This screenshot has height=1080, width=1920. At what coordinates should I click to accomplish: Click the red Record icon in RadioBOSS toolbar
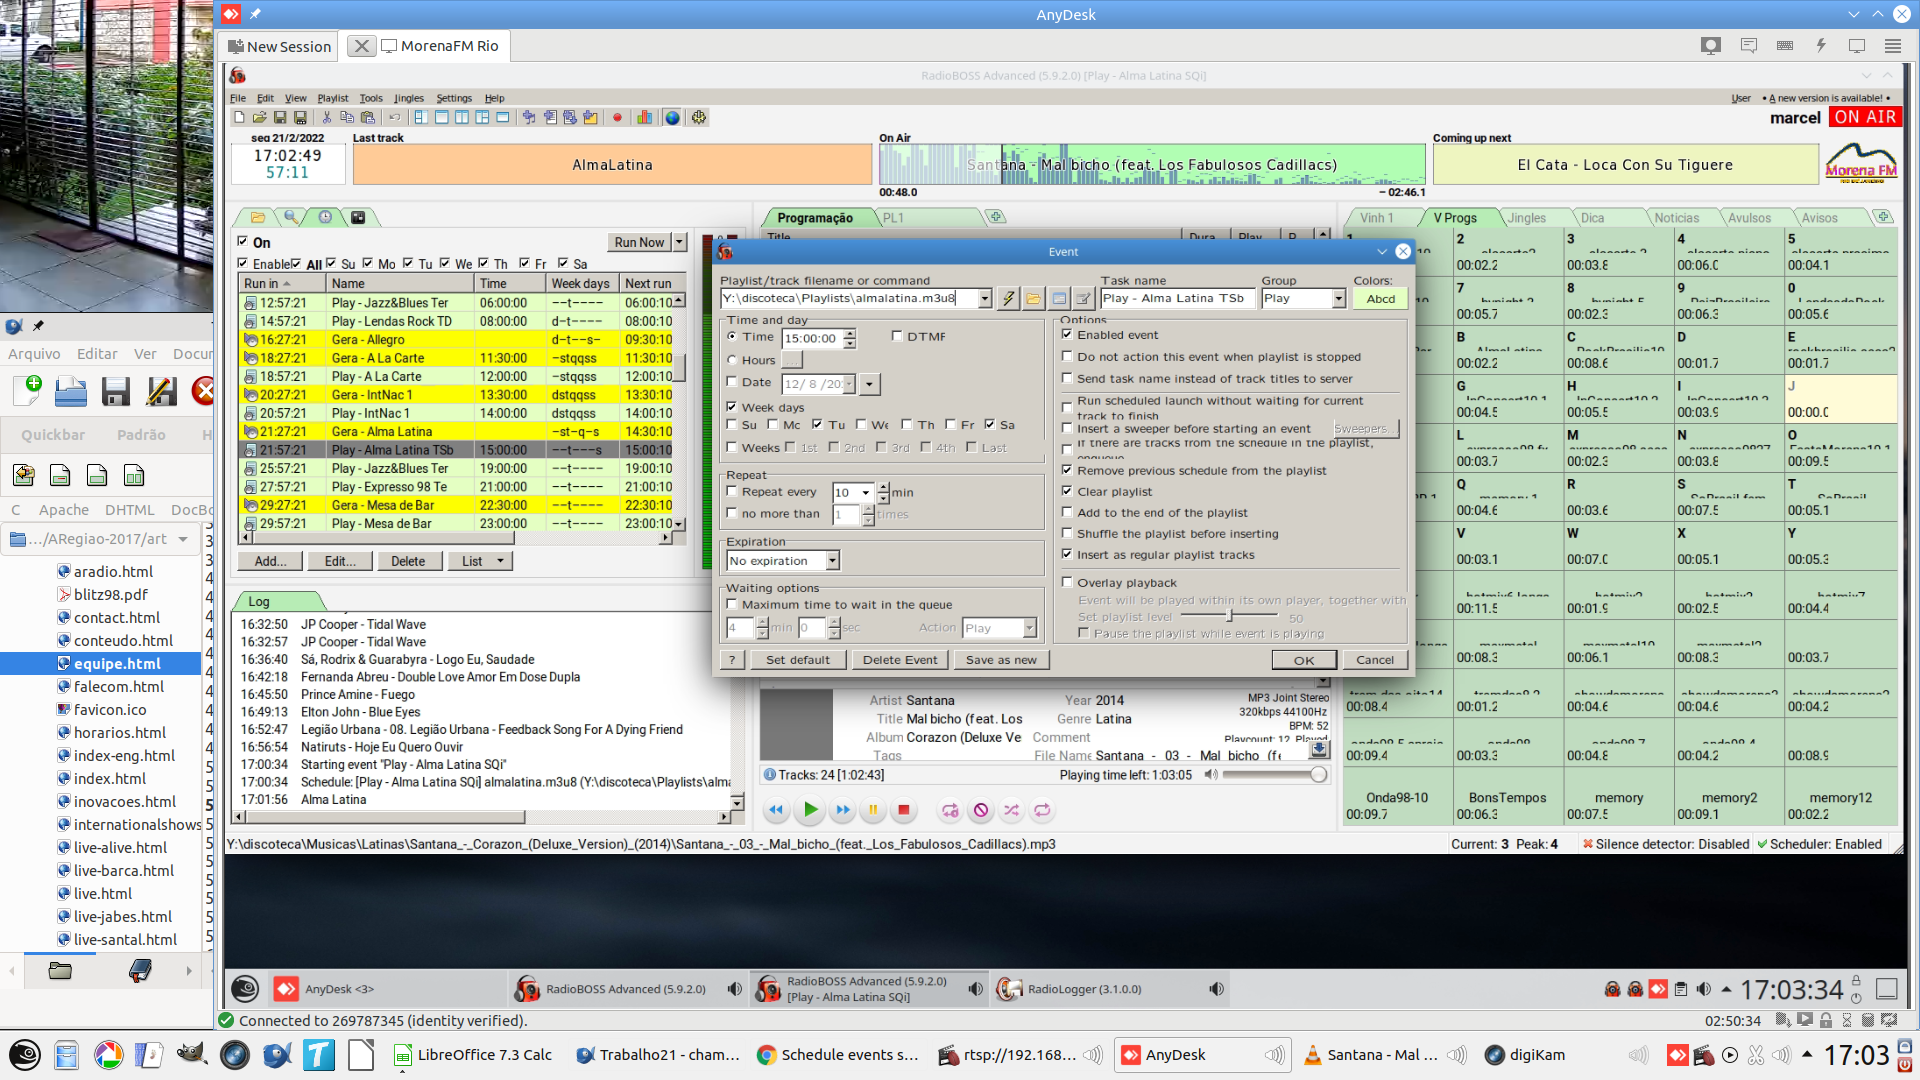point(617,118)
